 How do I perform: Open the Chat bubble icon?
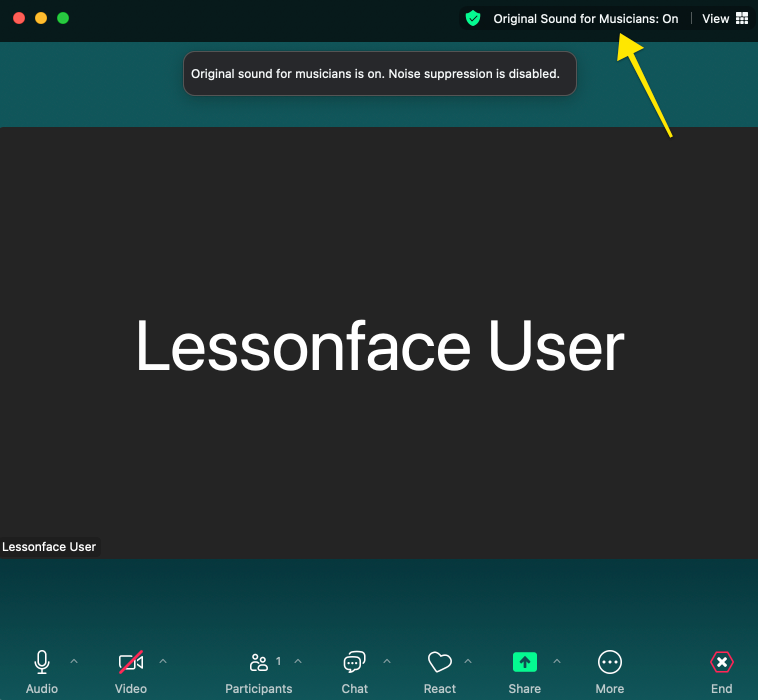pyautogui.click(x=354, y=663)
